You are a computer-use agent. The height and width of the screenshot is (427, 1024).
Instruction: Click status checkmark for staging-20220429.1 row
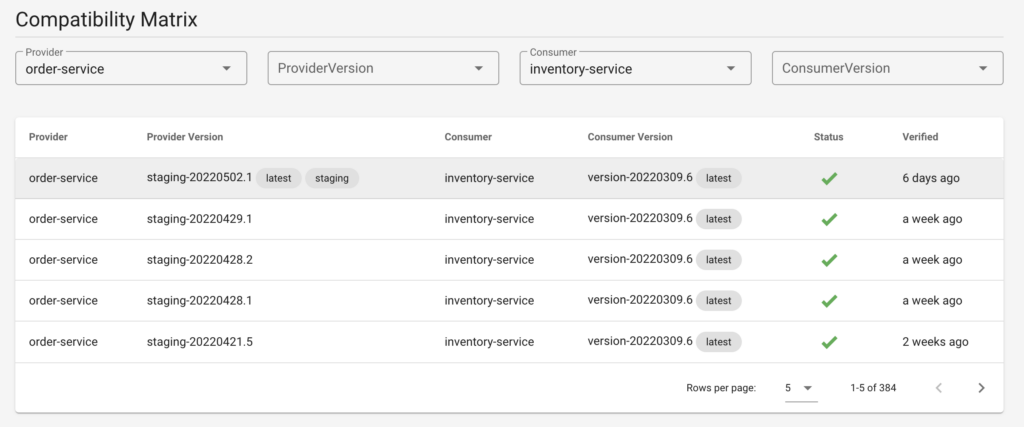[x=829, y=219]
